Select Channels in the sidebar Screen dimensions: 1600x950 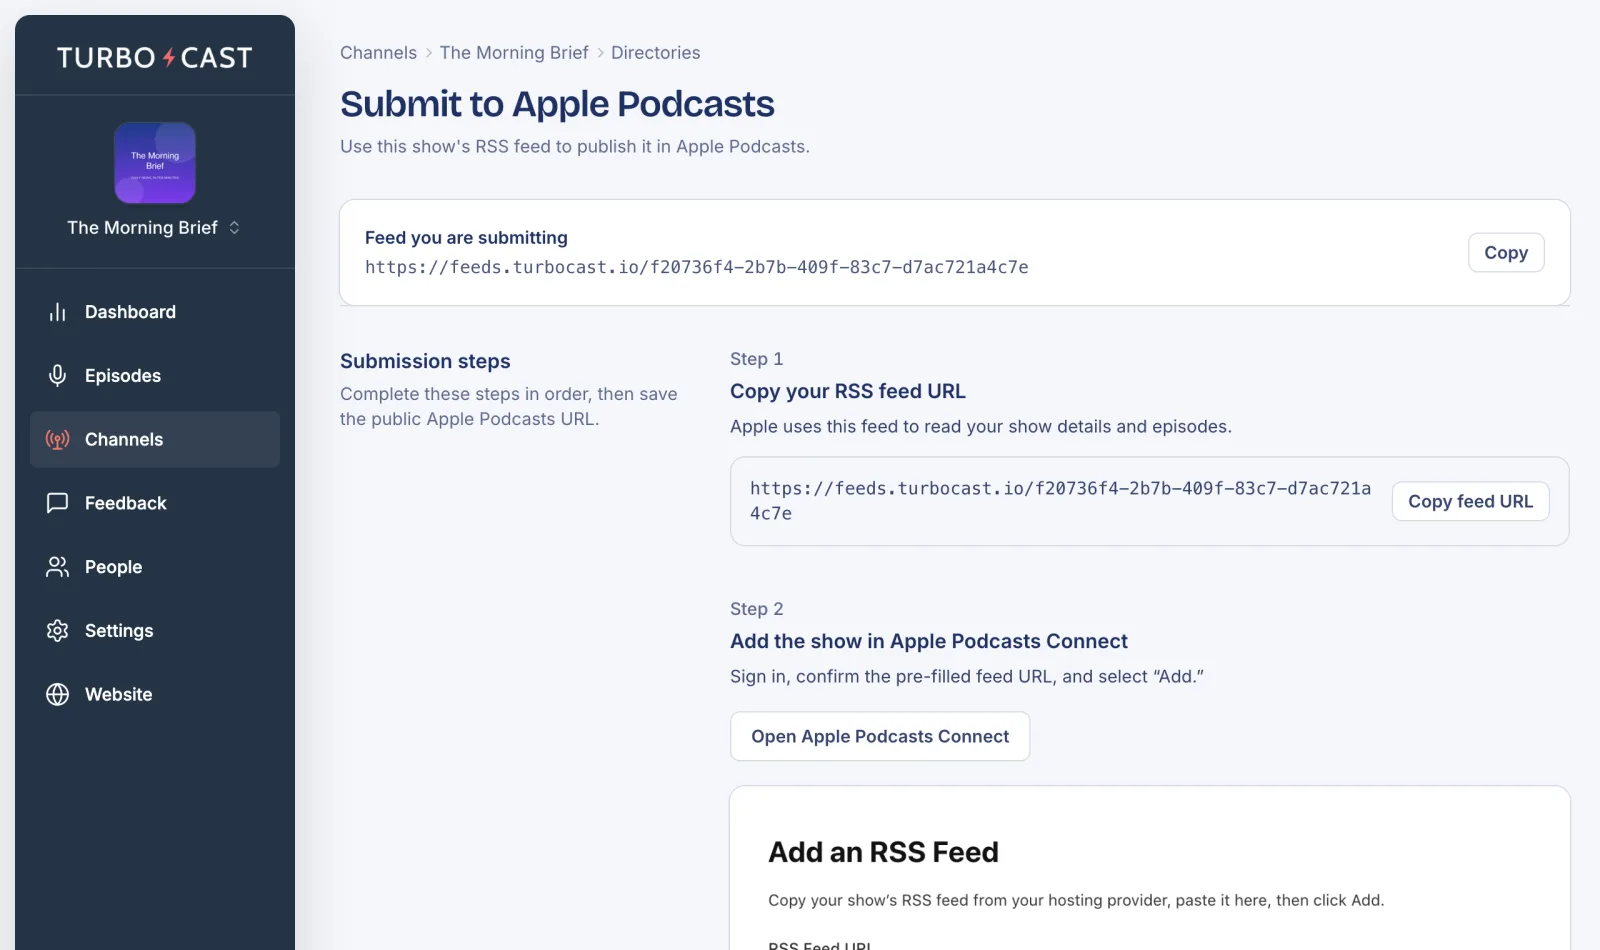155,440
